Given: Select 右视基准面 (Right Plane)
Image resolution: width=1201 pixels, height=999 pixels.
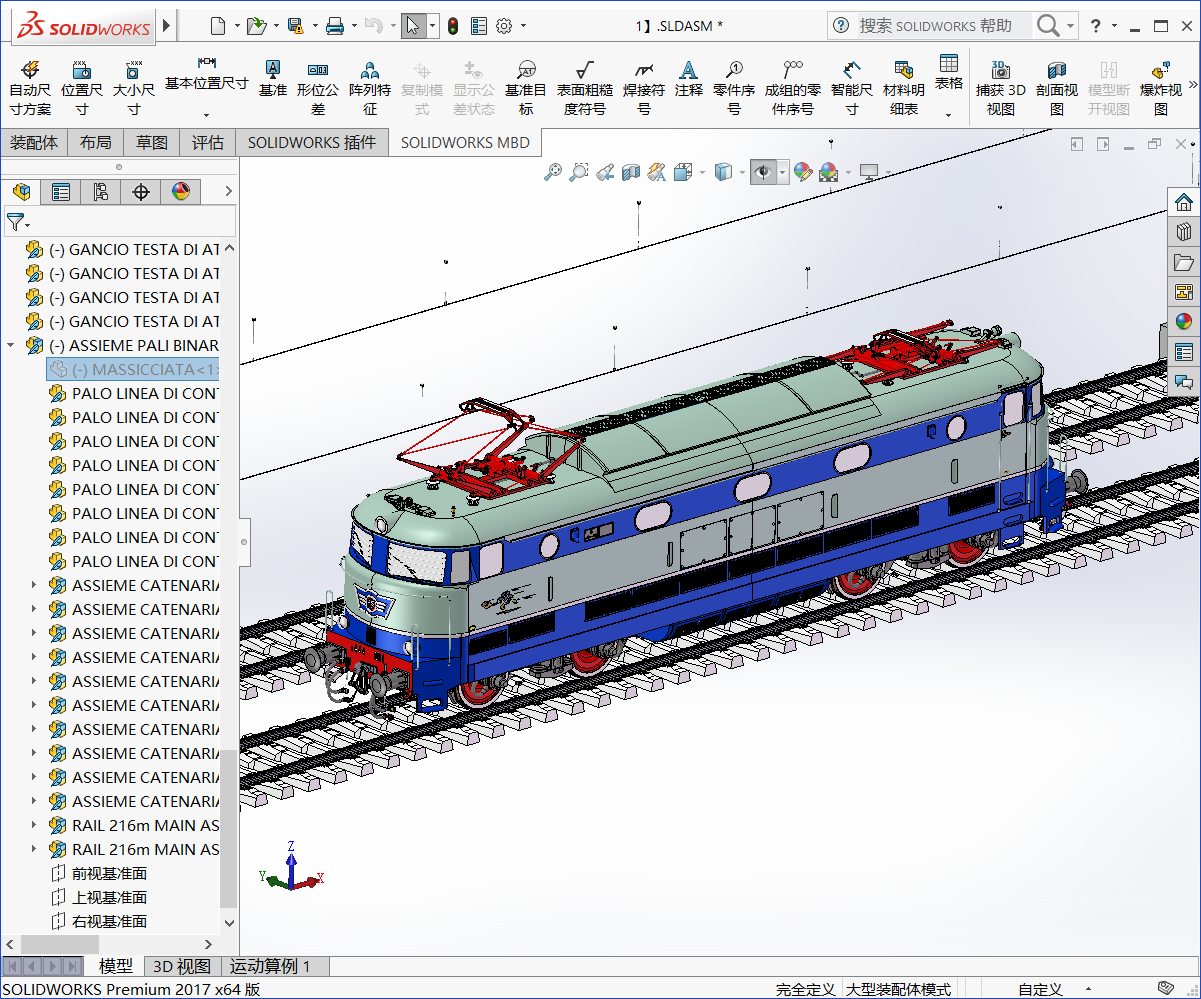Looking at the screenshot, I should (x=99, y=921).
